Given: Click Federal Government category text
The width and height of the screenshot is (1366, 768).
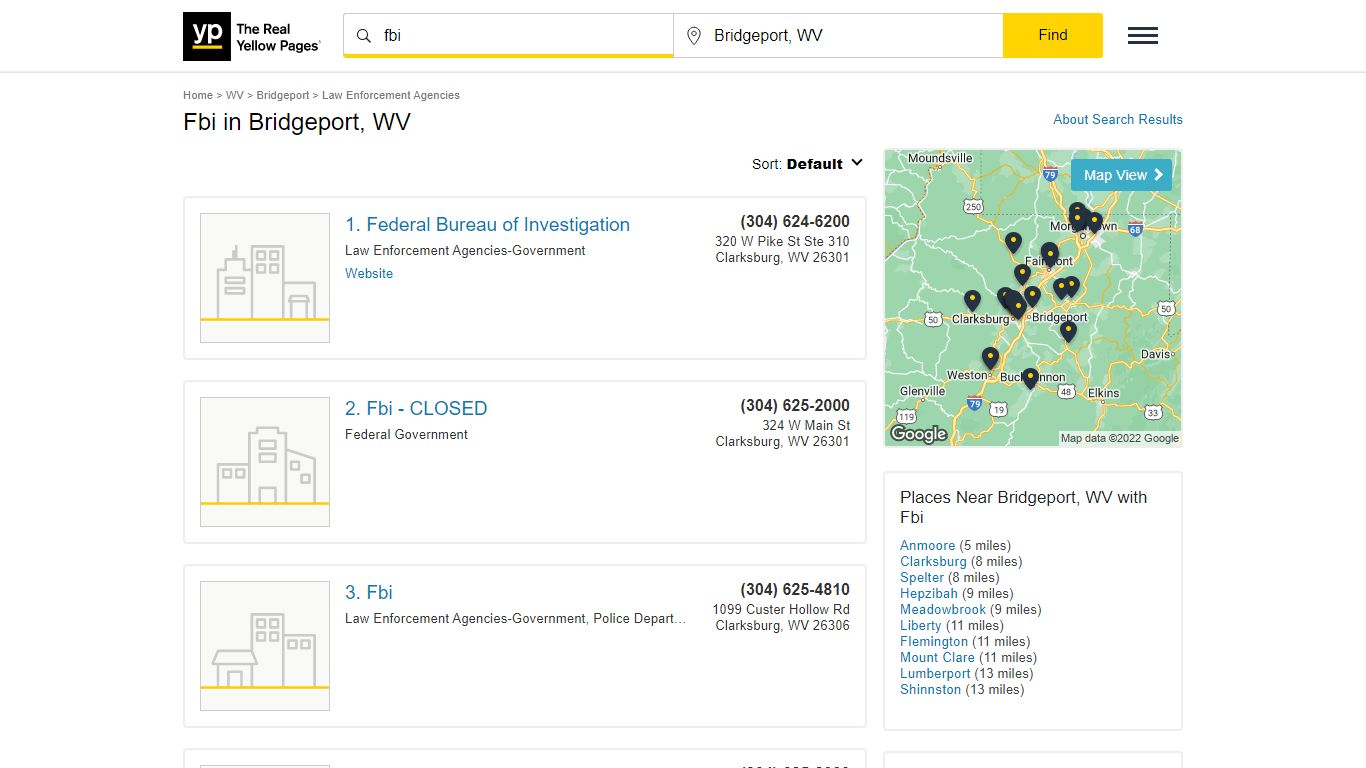Looking at the screenshot, I should pyautogui.click(x=406, y=435).
